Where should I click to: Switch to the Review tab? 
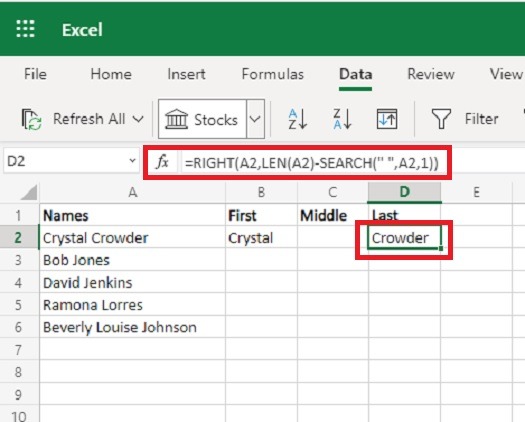(431, 74)
